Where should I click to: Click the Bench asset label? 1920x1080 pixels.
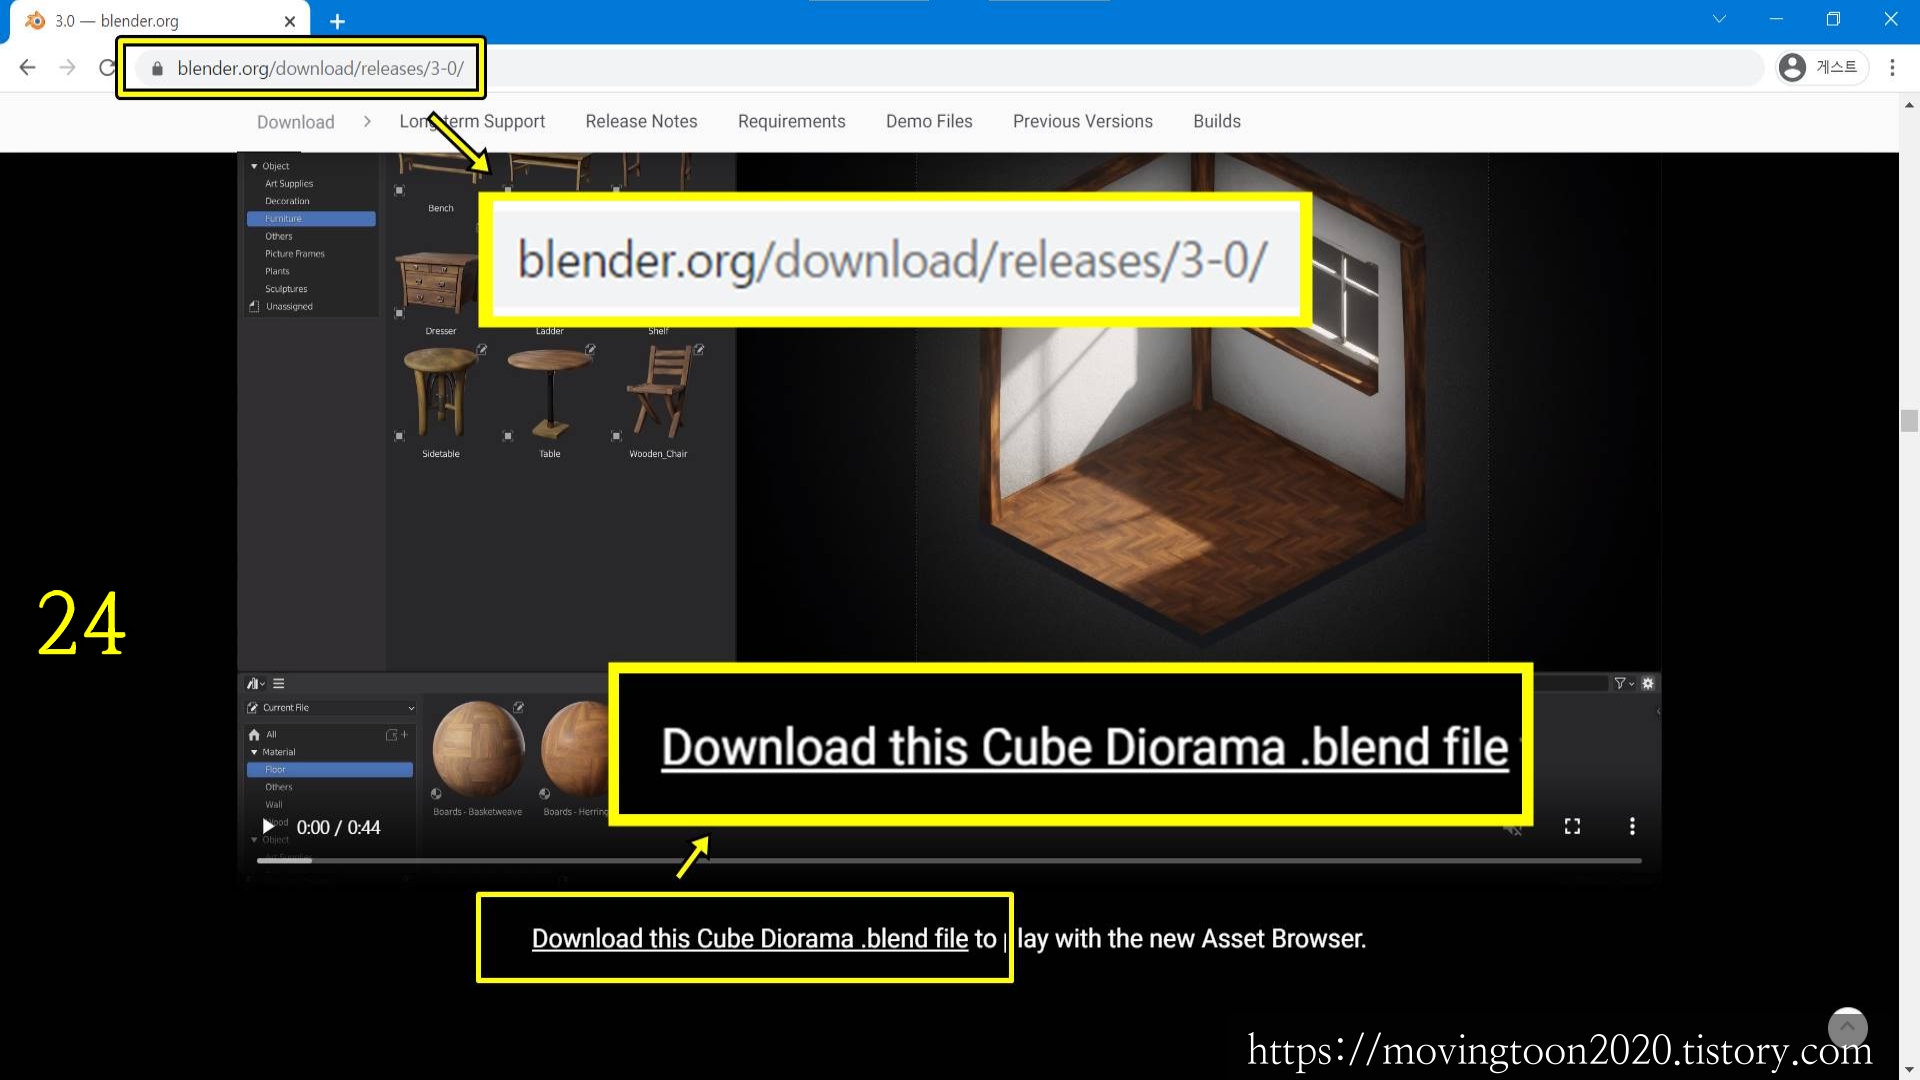pyautogui.click(x=441, y=208)
